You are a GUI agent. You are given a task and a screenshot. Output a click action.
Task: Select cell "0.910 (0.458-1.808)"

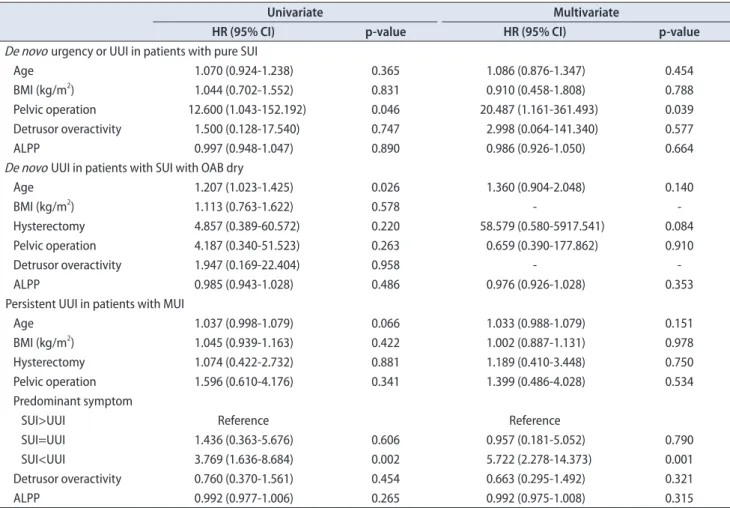point(535,90)
